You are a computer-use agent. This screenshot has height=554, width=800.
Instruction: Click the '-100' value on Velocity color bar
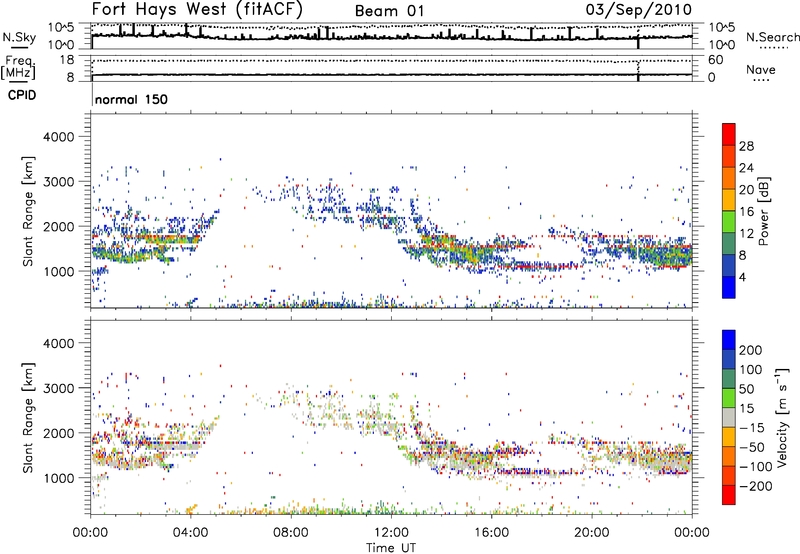point(755,467)
